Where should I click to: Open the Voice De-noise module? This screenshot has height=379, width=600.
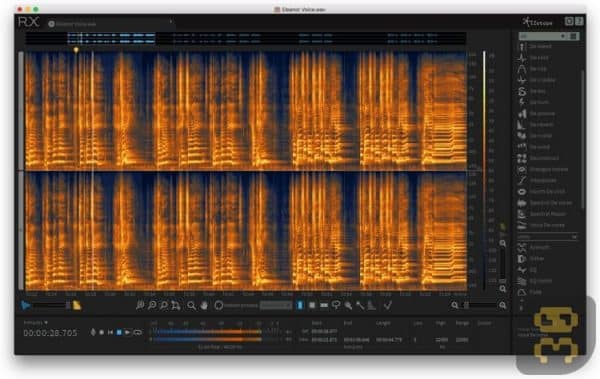coord(541,225)
